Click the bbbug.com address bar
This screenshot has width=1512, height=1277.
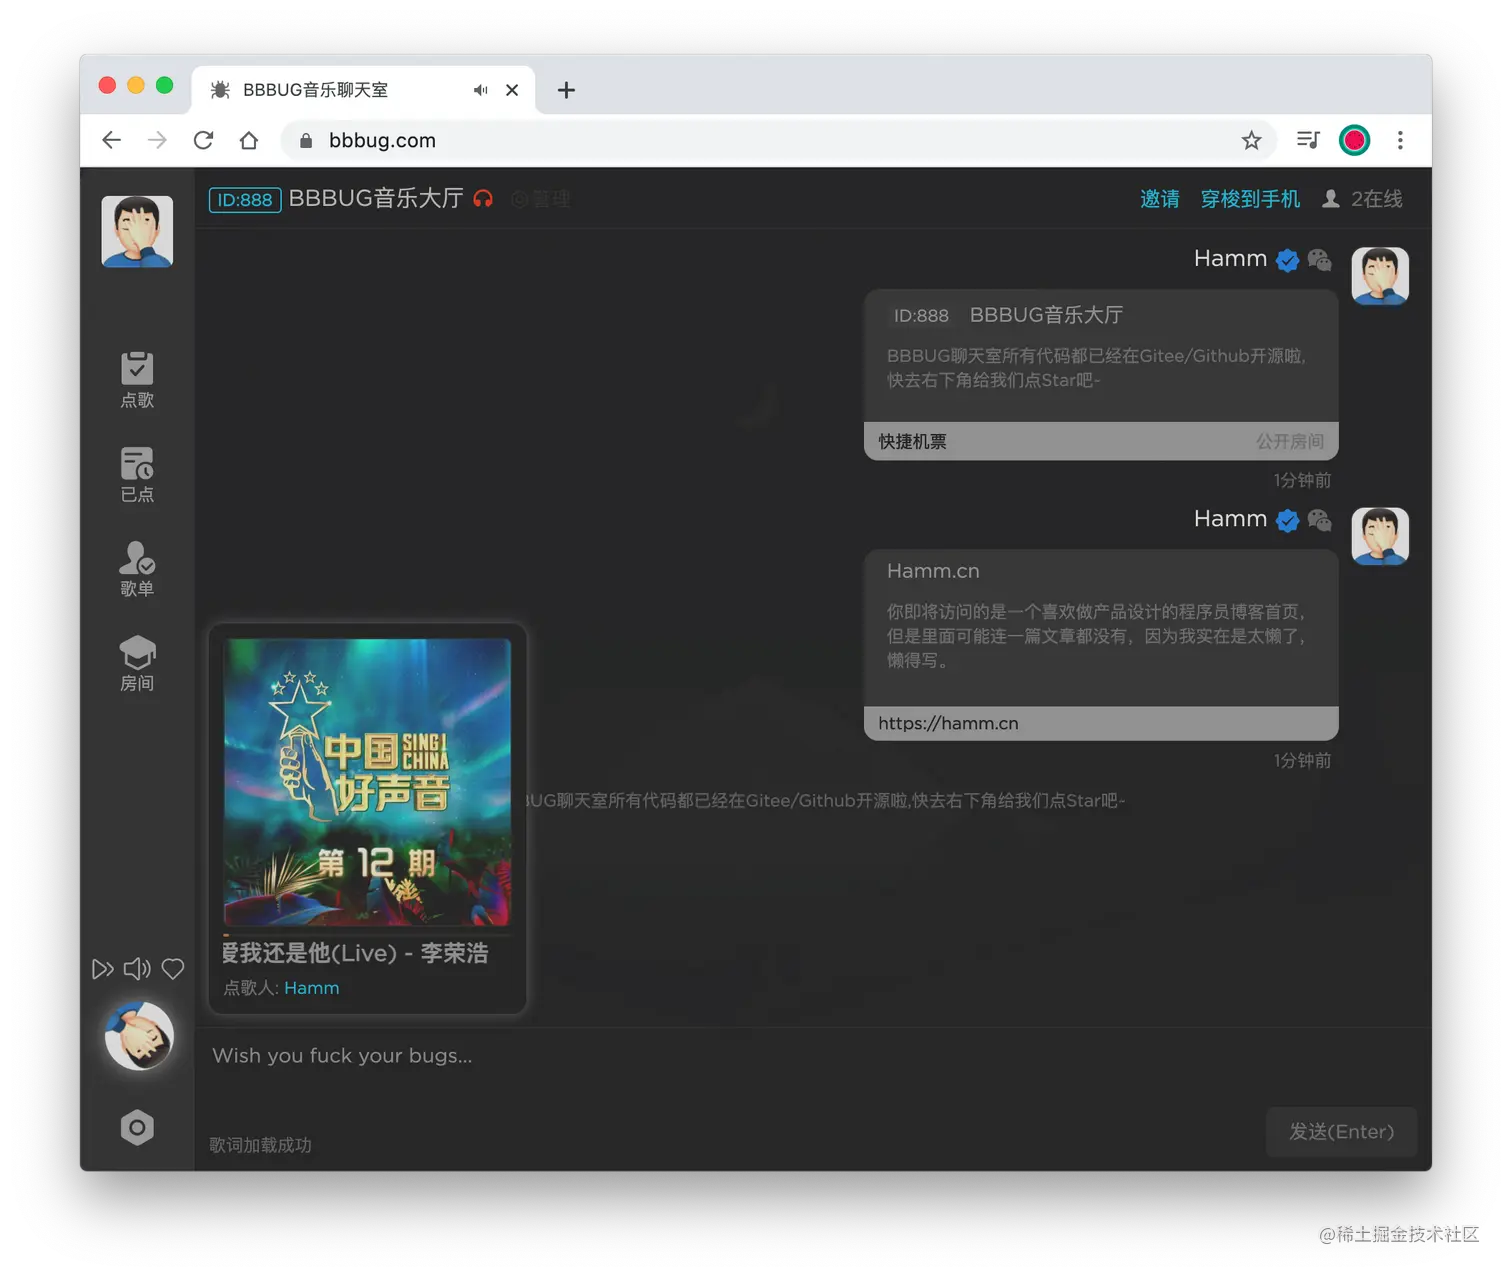tap(780, 140)
